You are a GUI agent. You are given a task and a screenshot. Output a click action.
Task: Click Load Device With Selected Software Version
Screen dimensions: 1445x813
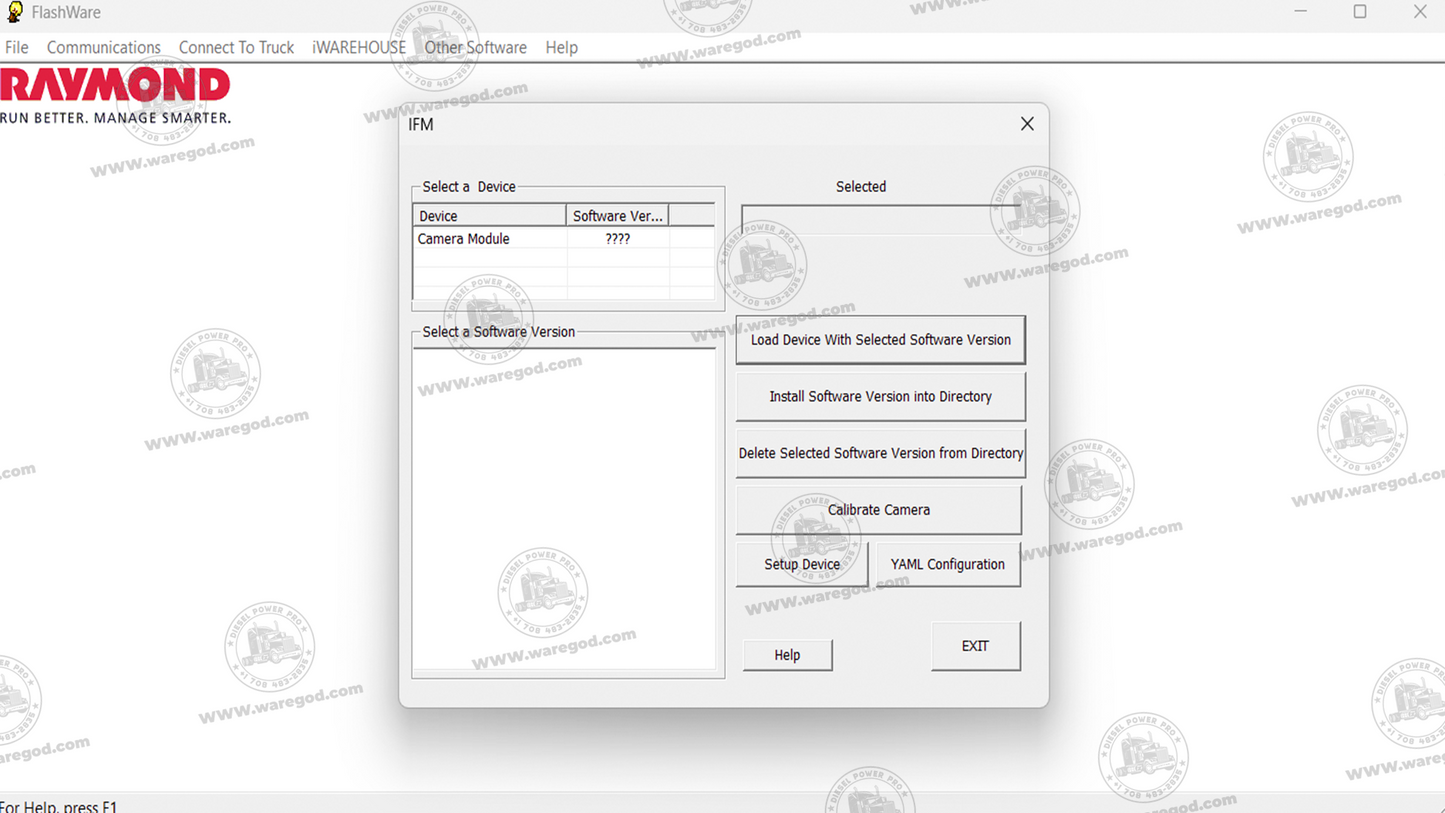880,340
